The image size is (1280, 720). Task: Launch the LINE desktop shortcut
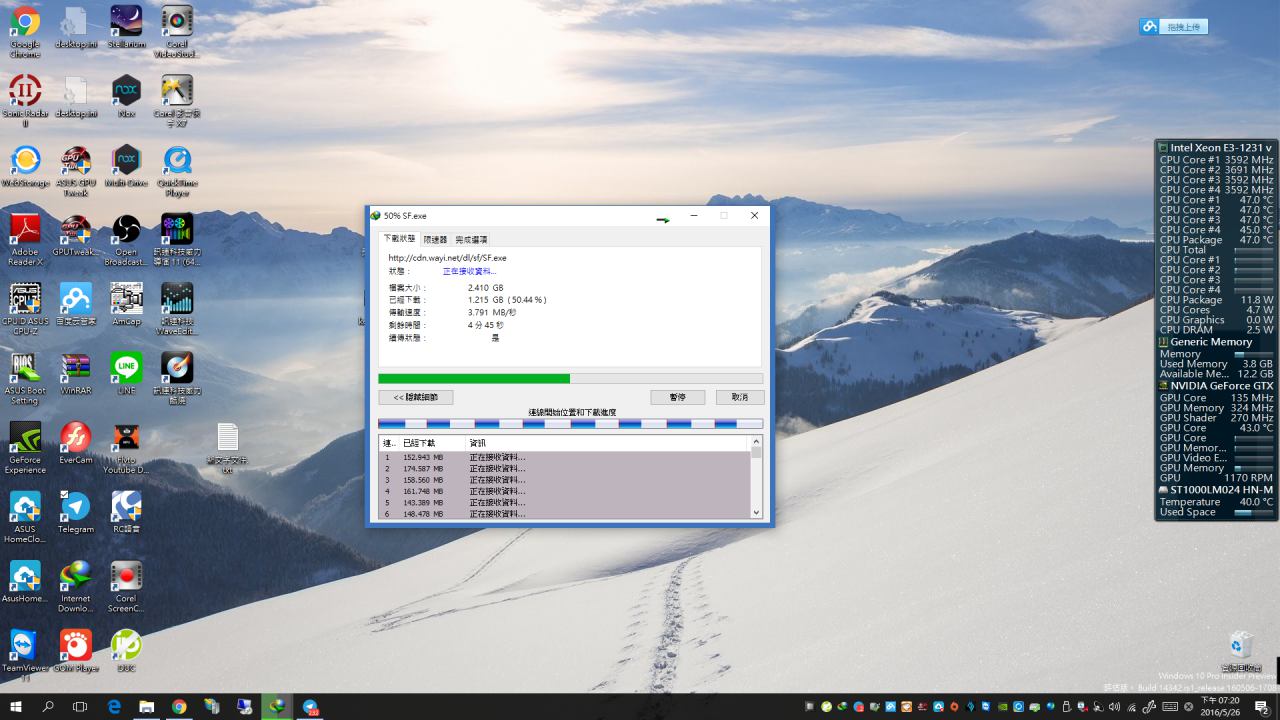click(126, 369)
